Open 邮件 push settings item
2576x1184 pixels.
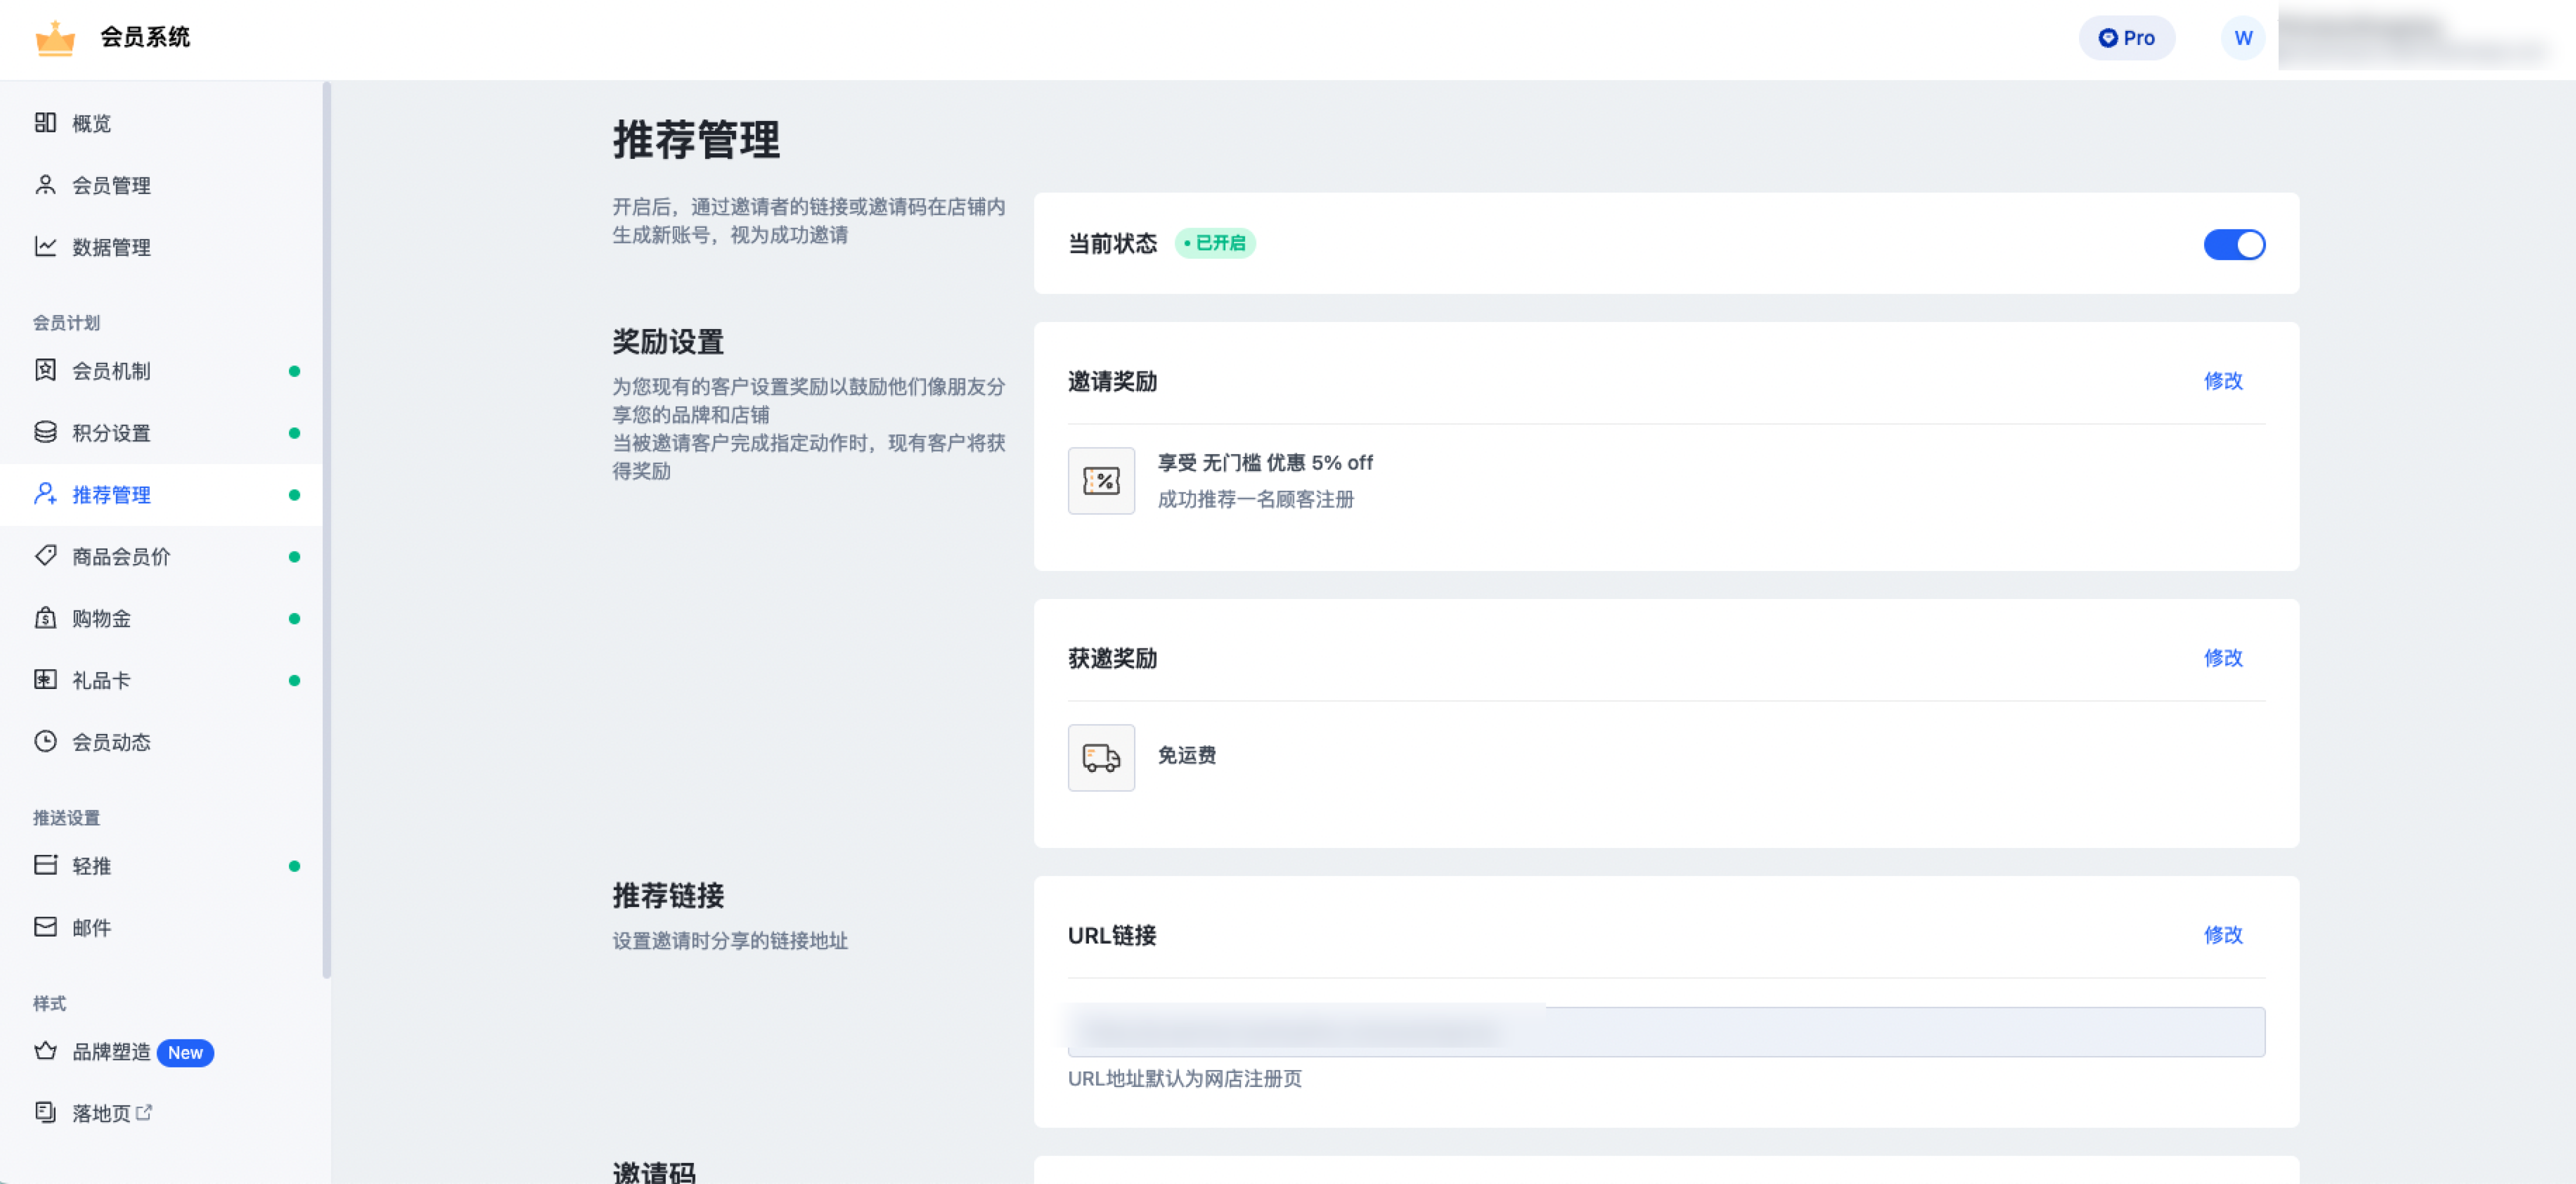[x=91, y=927]
